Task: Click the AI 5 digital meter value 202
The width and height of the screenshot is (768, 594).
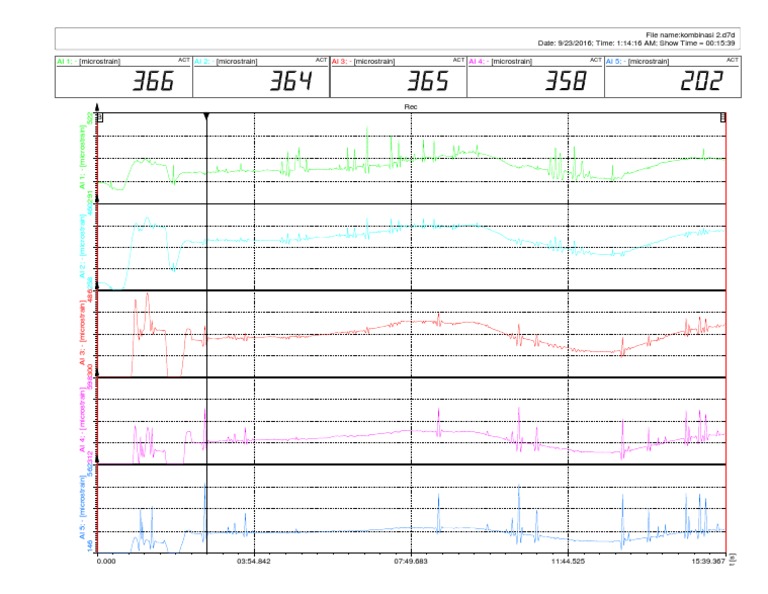Action: tap(702, 81)
